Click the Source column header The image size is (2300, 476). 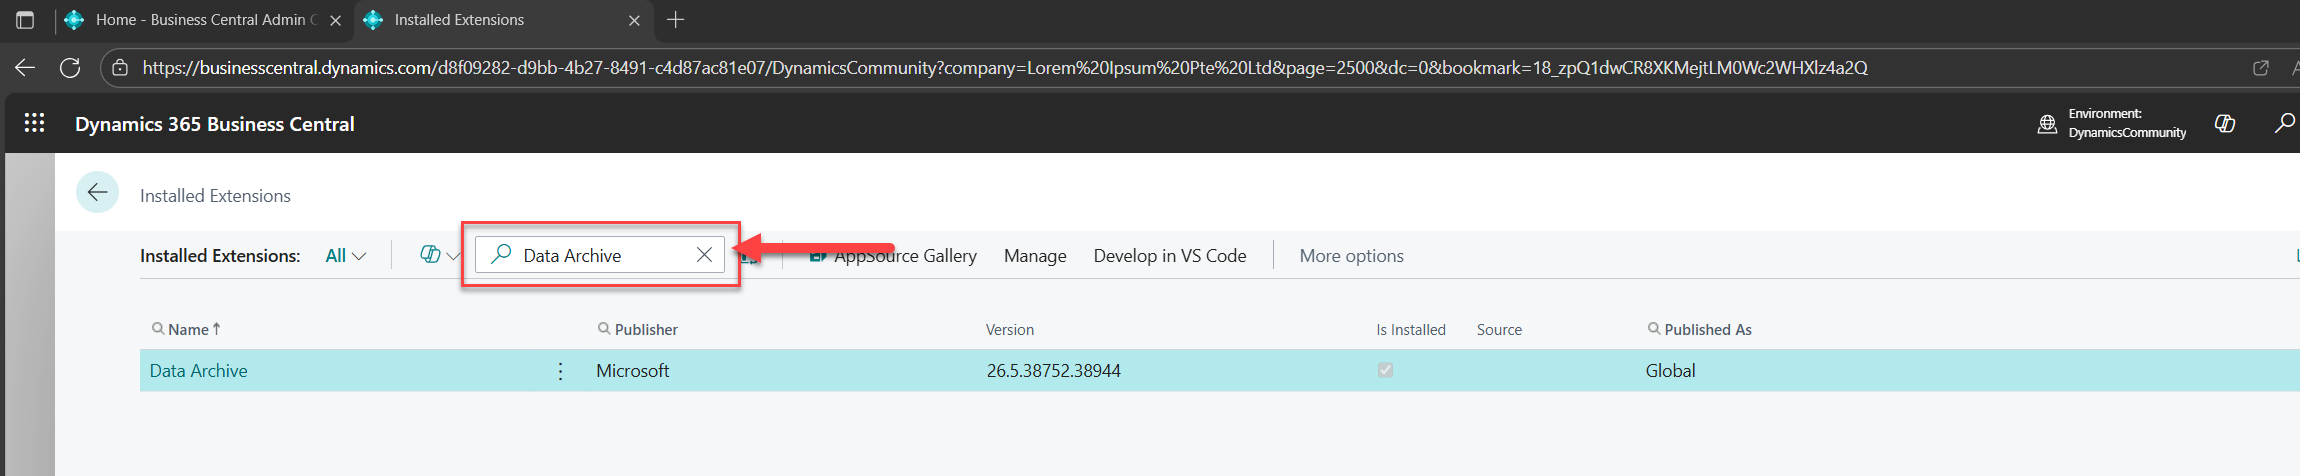pyautogui.click(x=1499, y=329)
